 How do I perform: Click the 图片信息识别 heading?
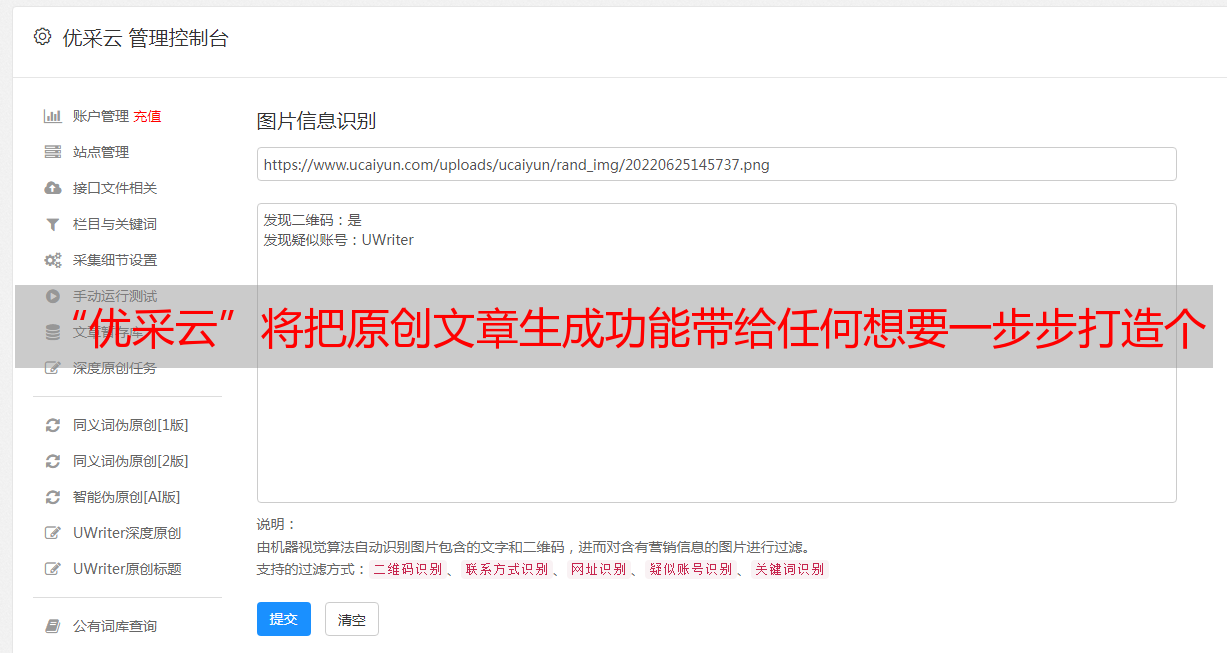pyautogui.click(x=316, y=122)
